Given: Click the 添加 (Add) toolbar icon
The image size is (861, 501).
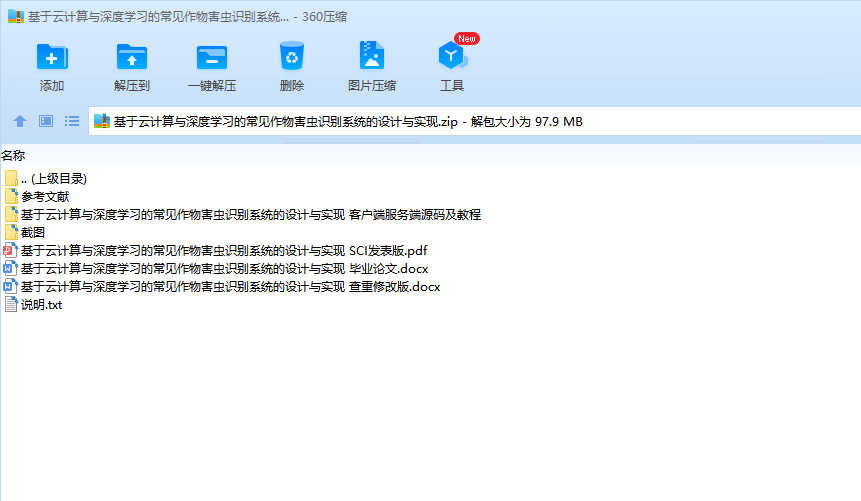Looking at the screenshot, I should pyautogui.click(x=52, y=57).
